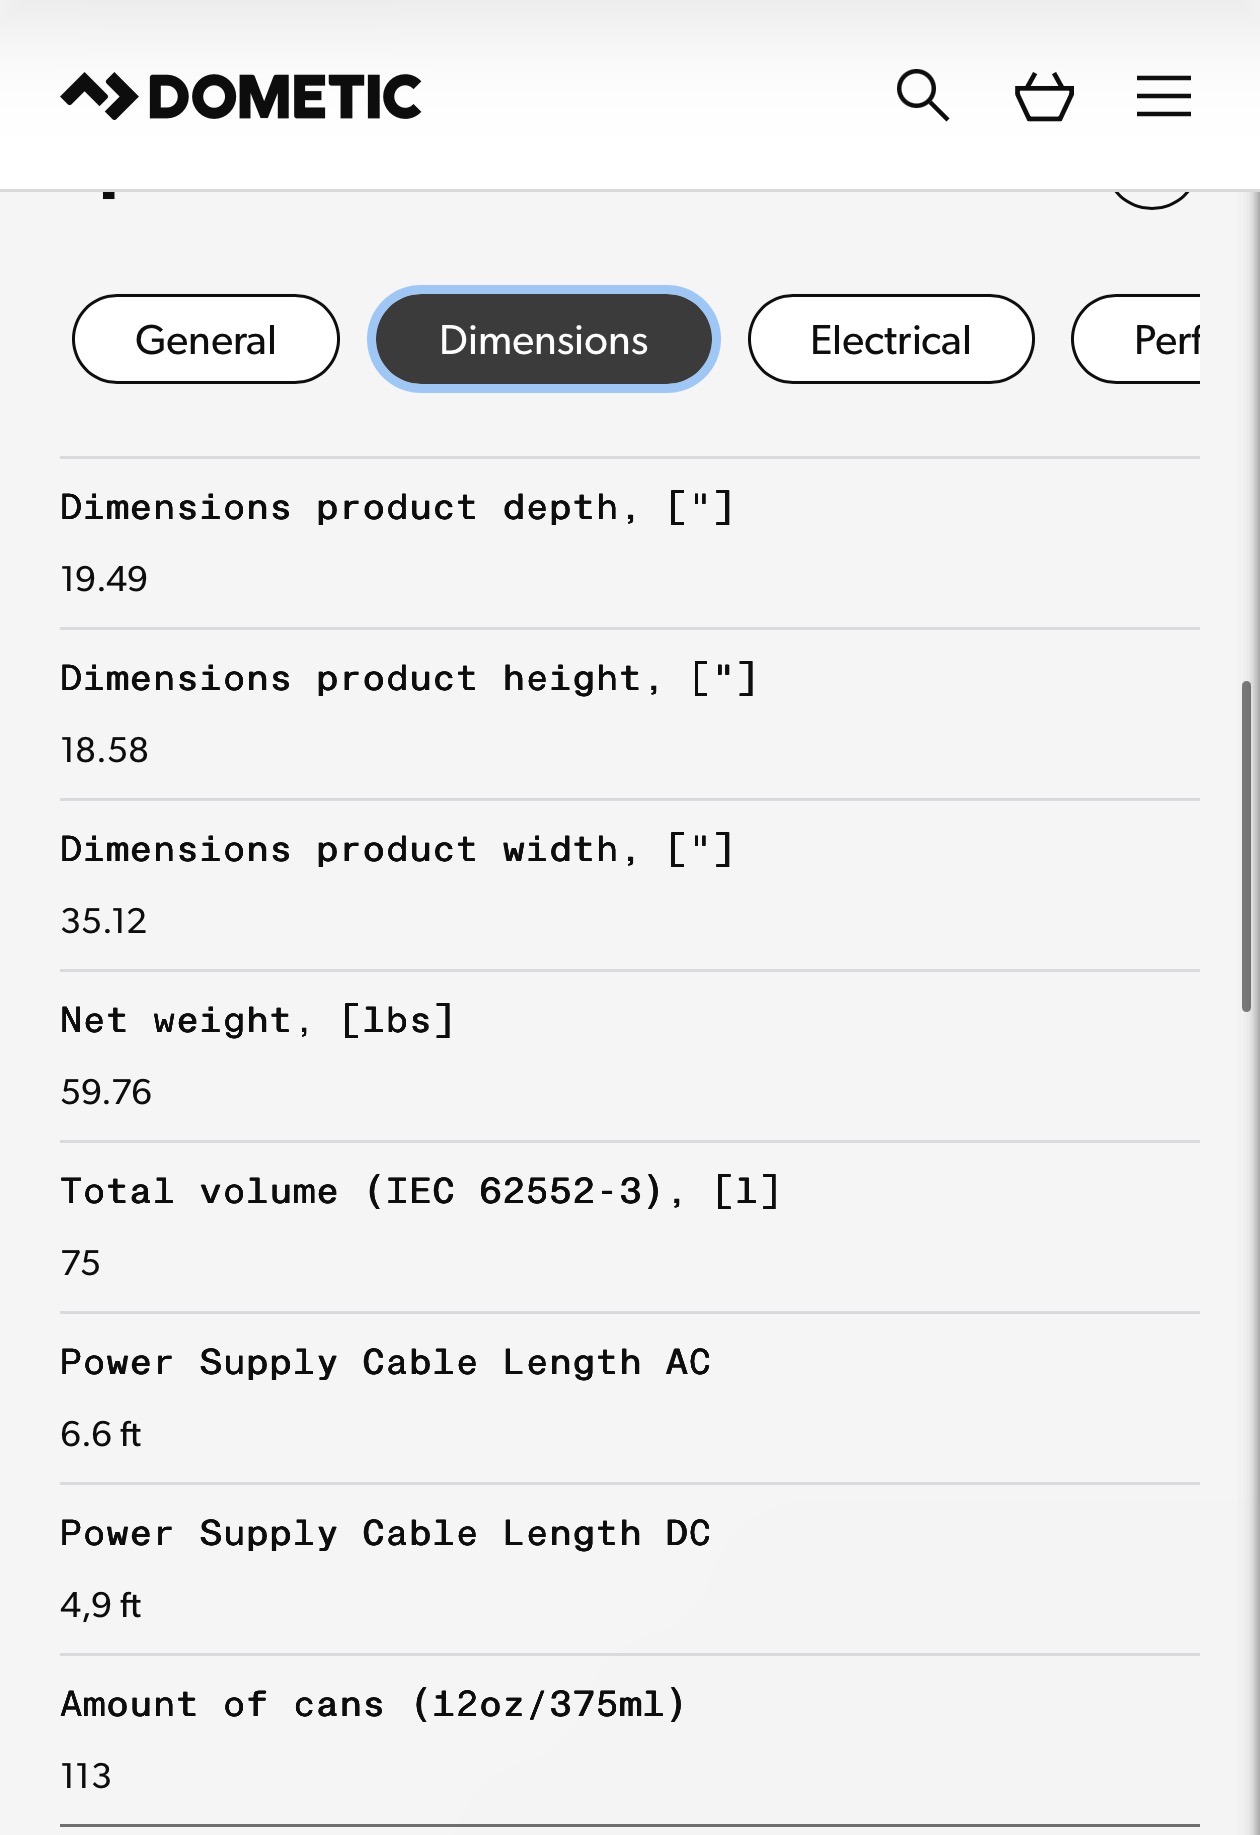1260x1835 pixels.
Task: Click the 18.58 height value
Action: 104,750
